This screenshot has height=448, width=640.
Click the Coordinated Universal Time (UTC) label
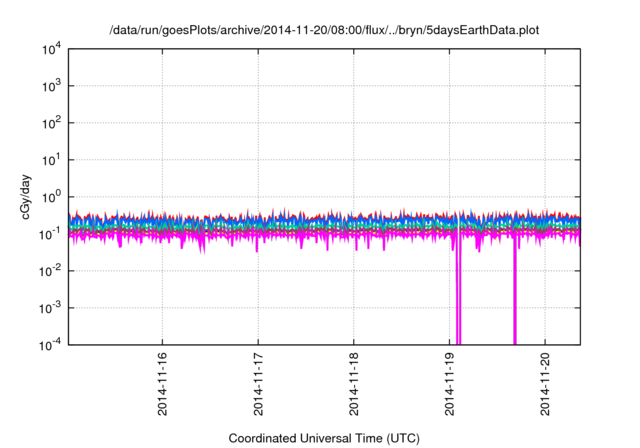[324, 438]
